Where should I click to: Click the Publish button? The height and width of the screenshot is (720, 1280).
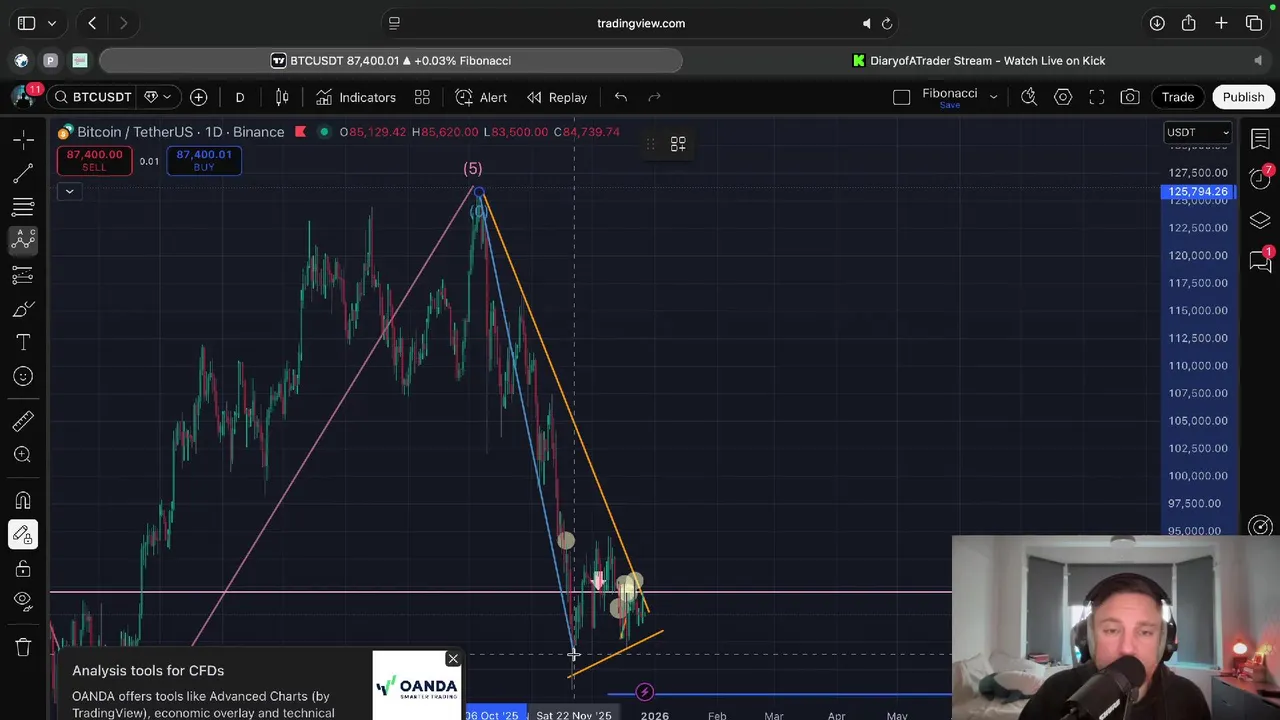pos(1243,97)
